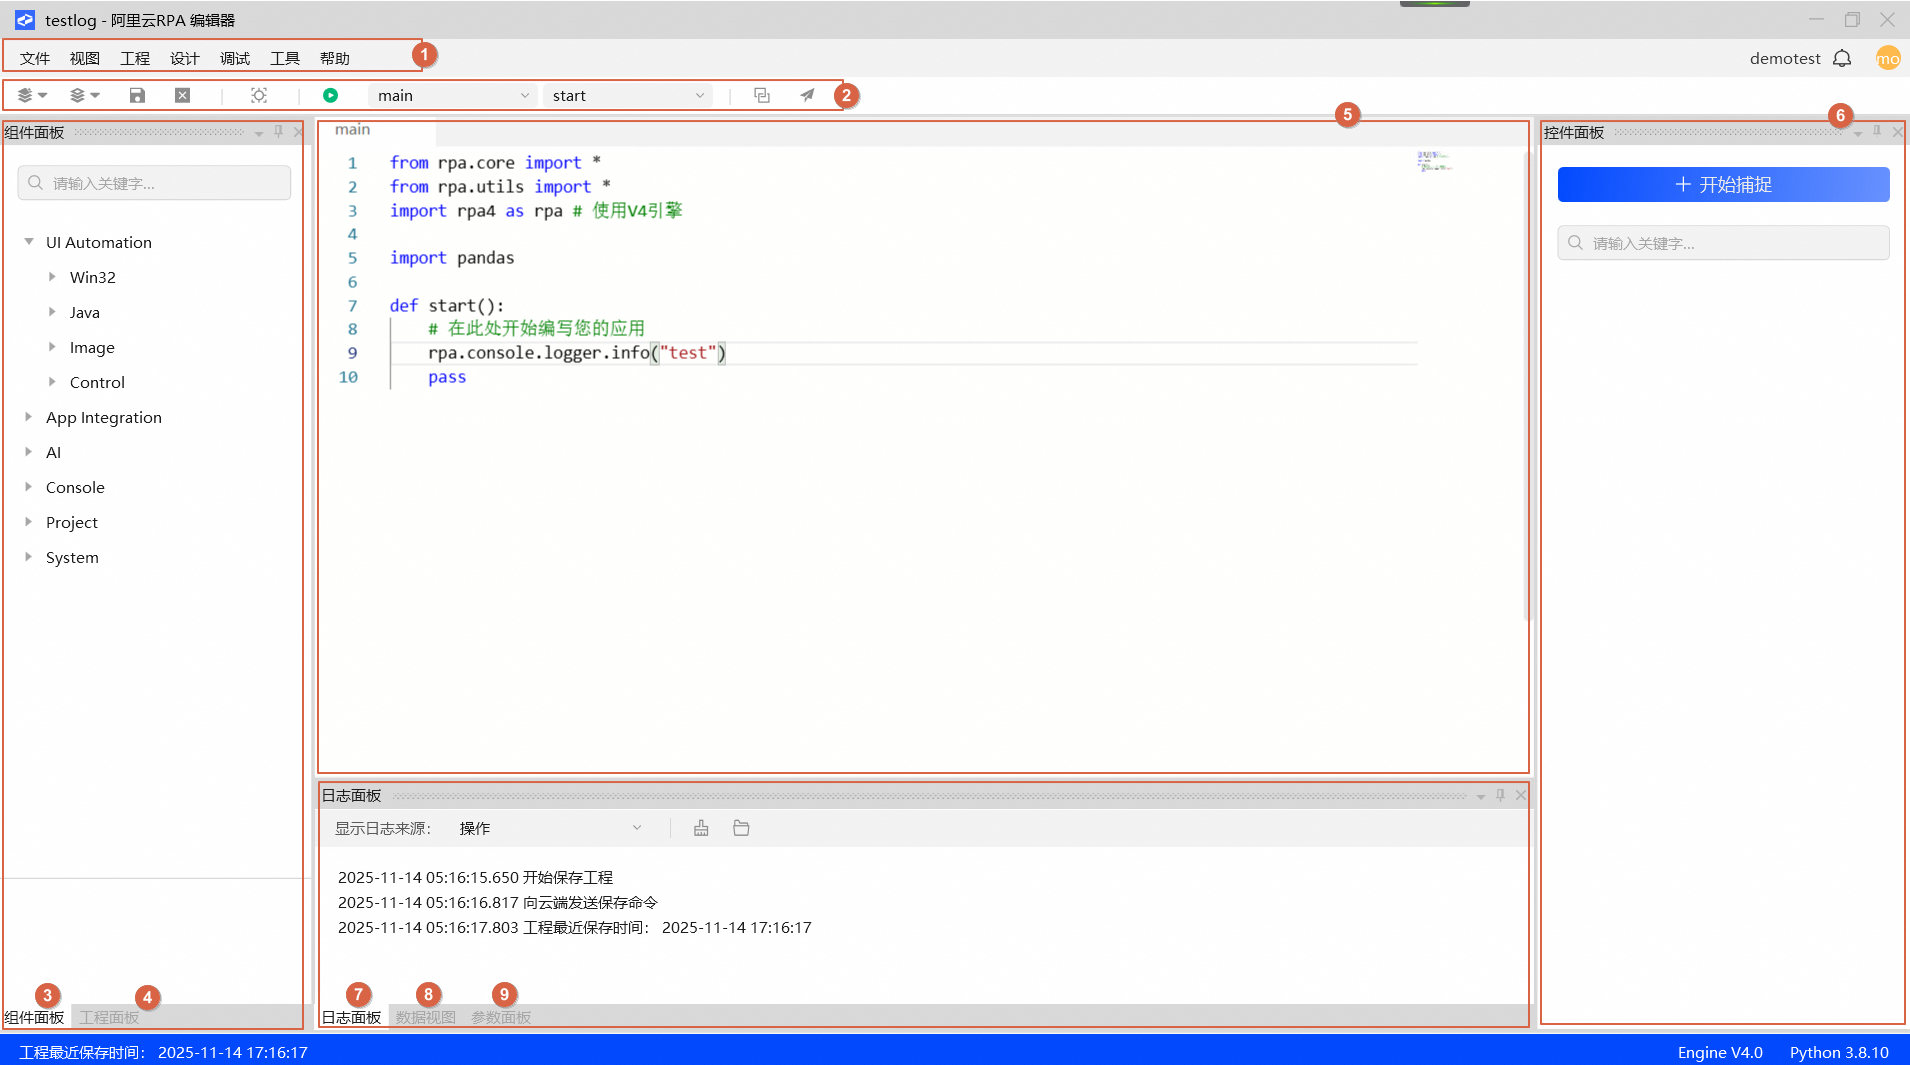Open the 设计 menu
This screenshot has height=1065, width=1910.
[185, 58]
